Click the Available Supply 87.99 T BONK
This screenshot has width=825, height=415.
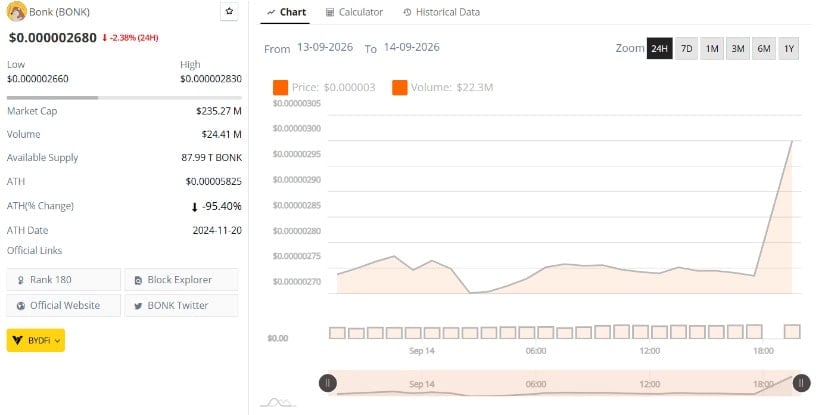click(212, 157)
